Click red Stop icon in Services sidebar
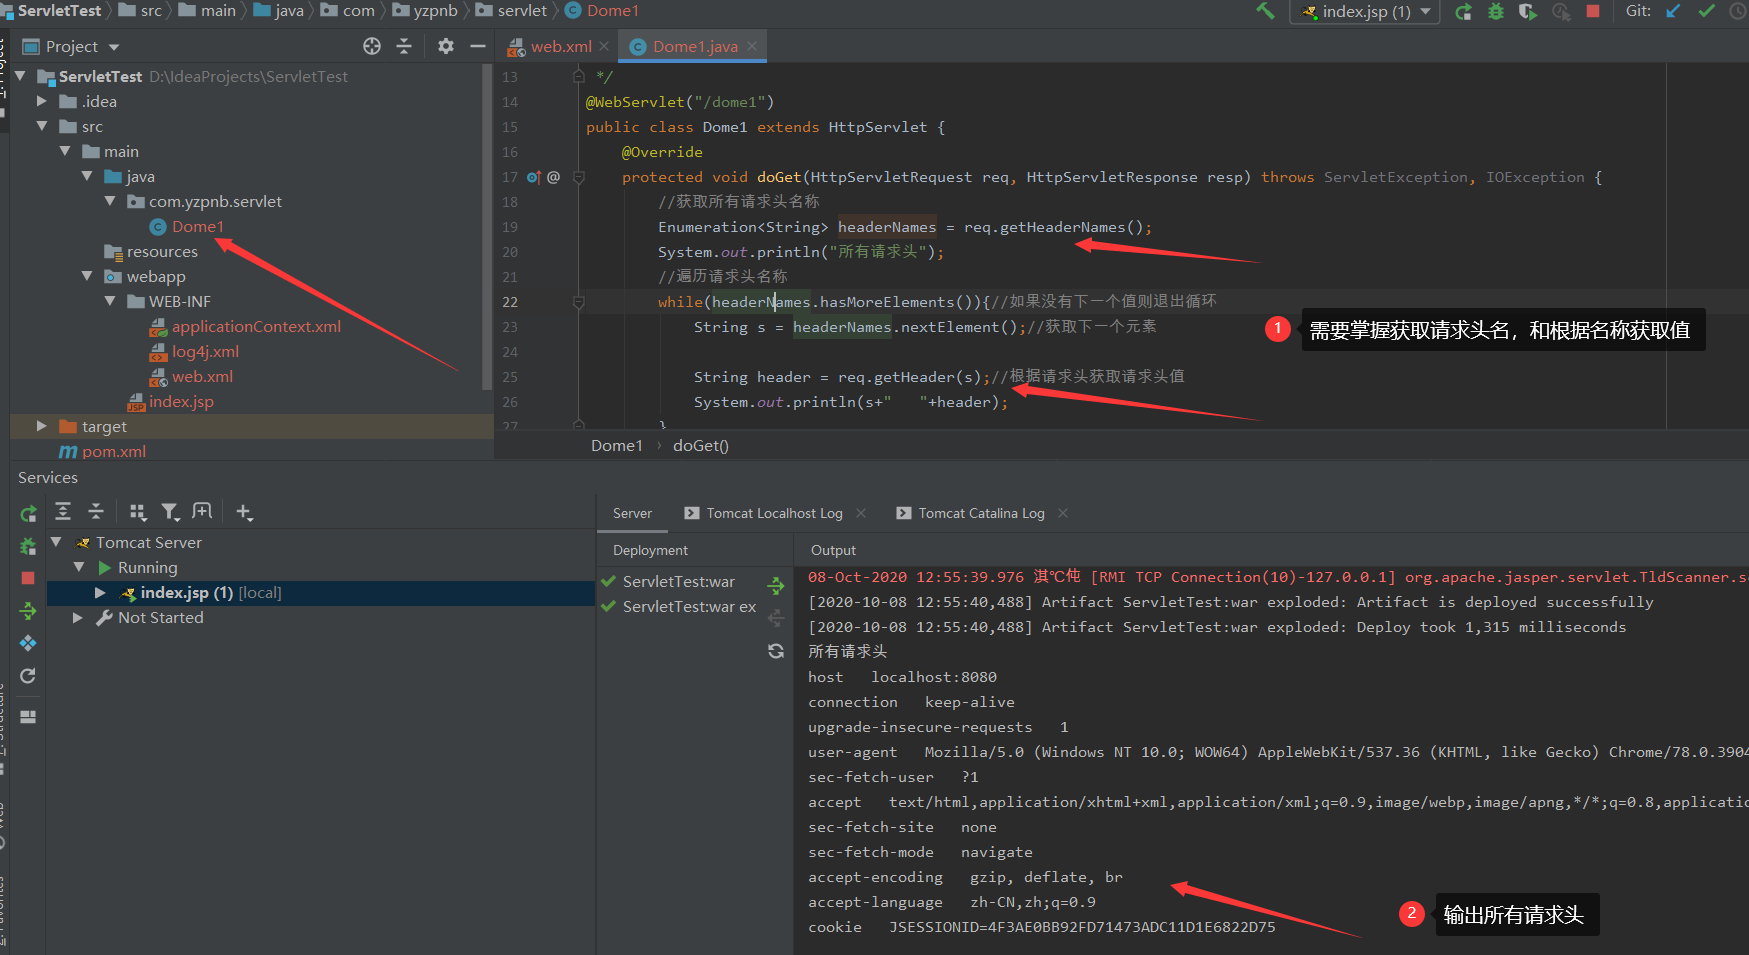 point(28,578)
